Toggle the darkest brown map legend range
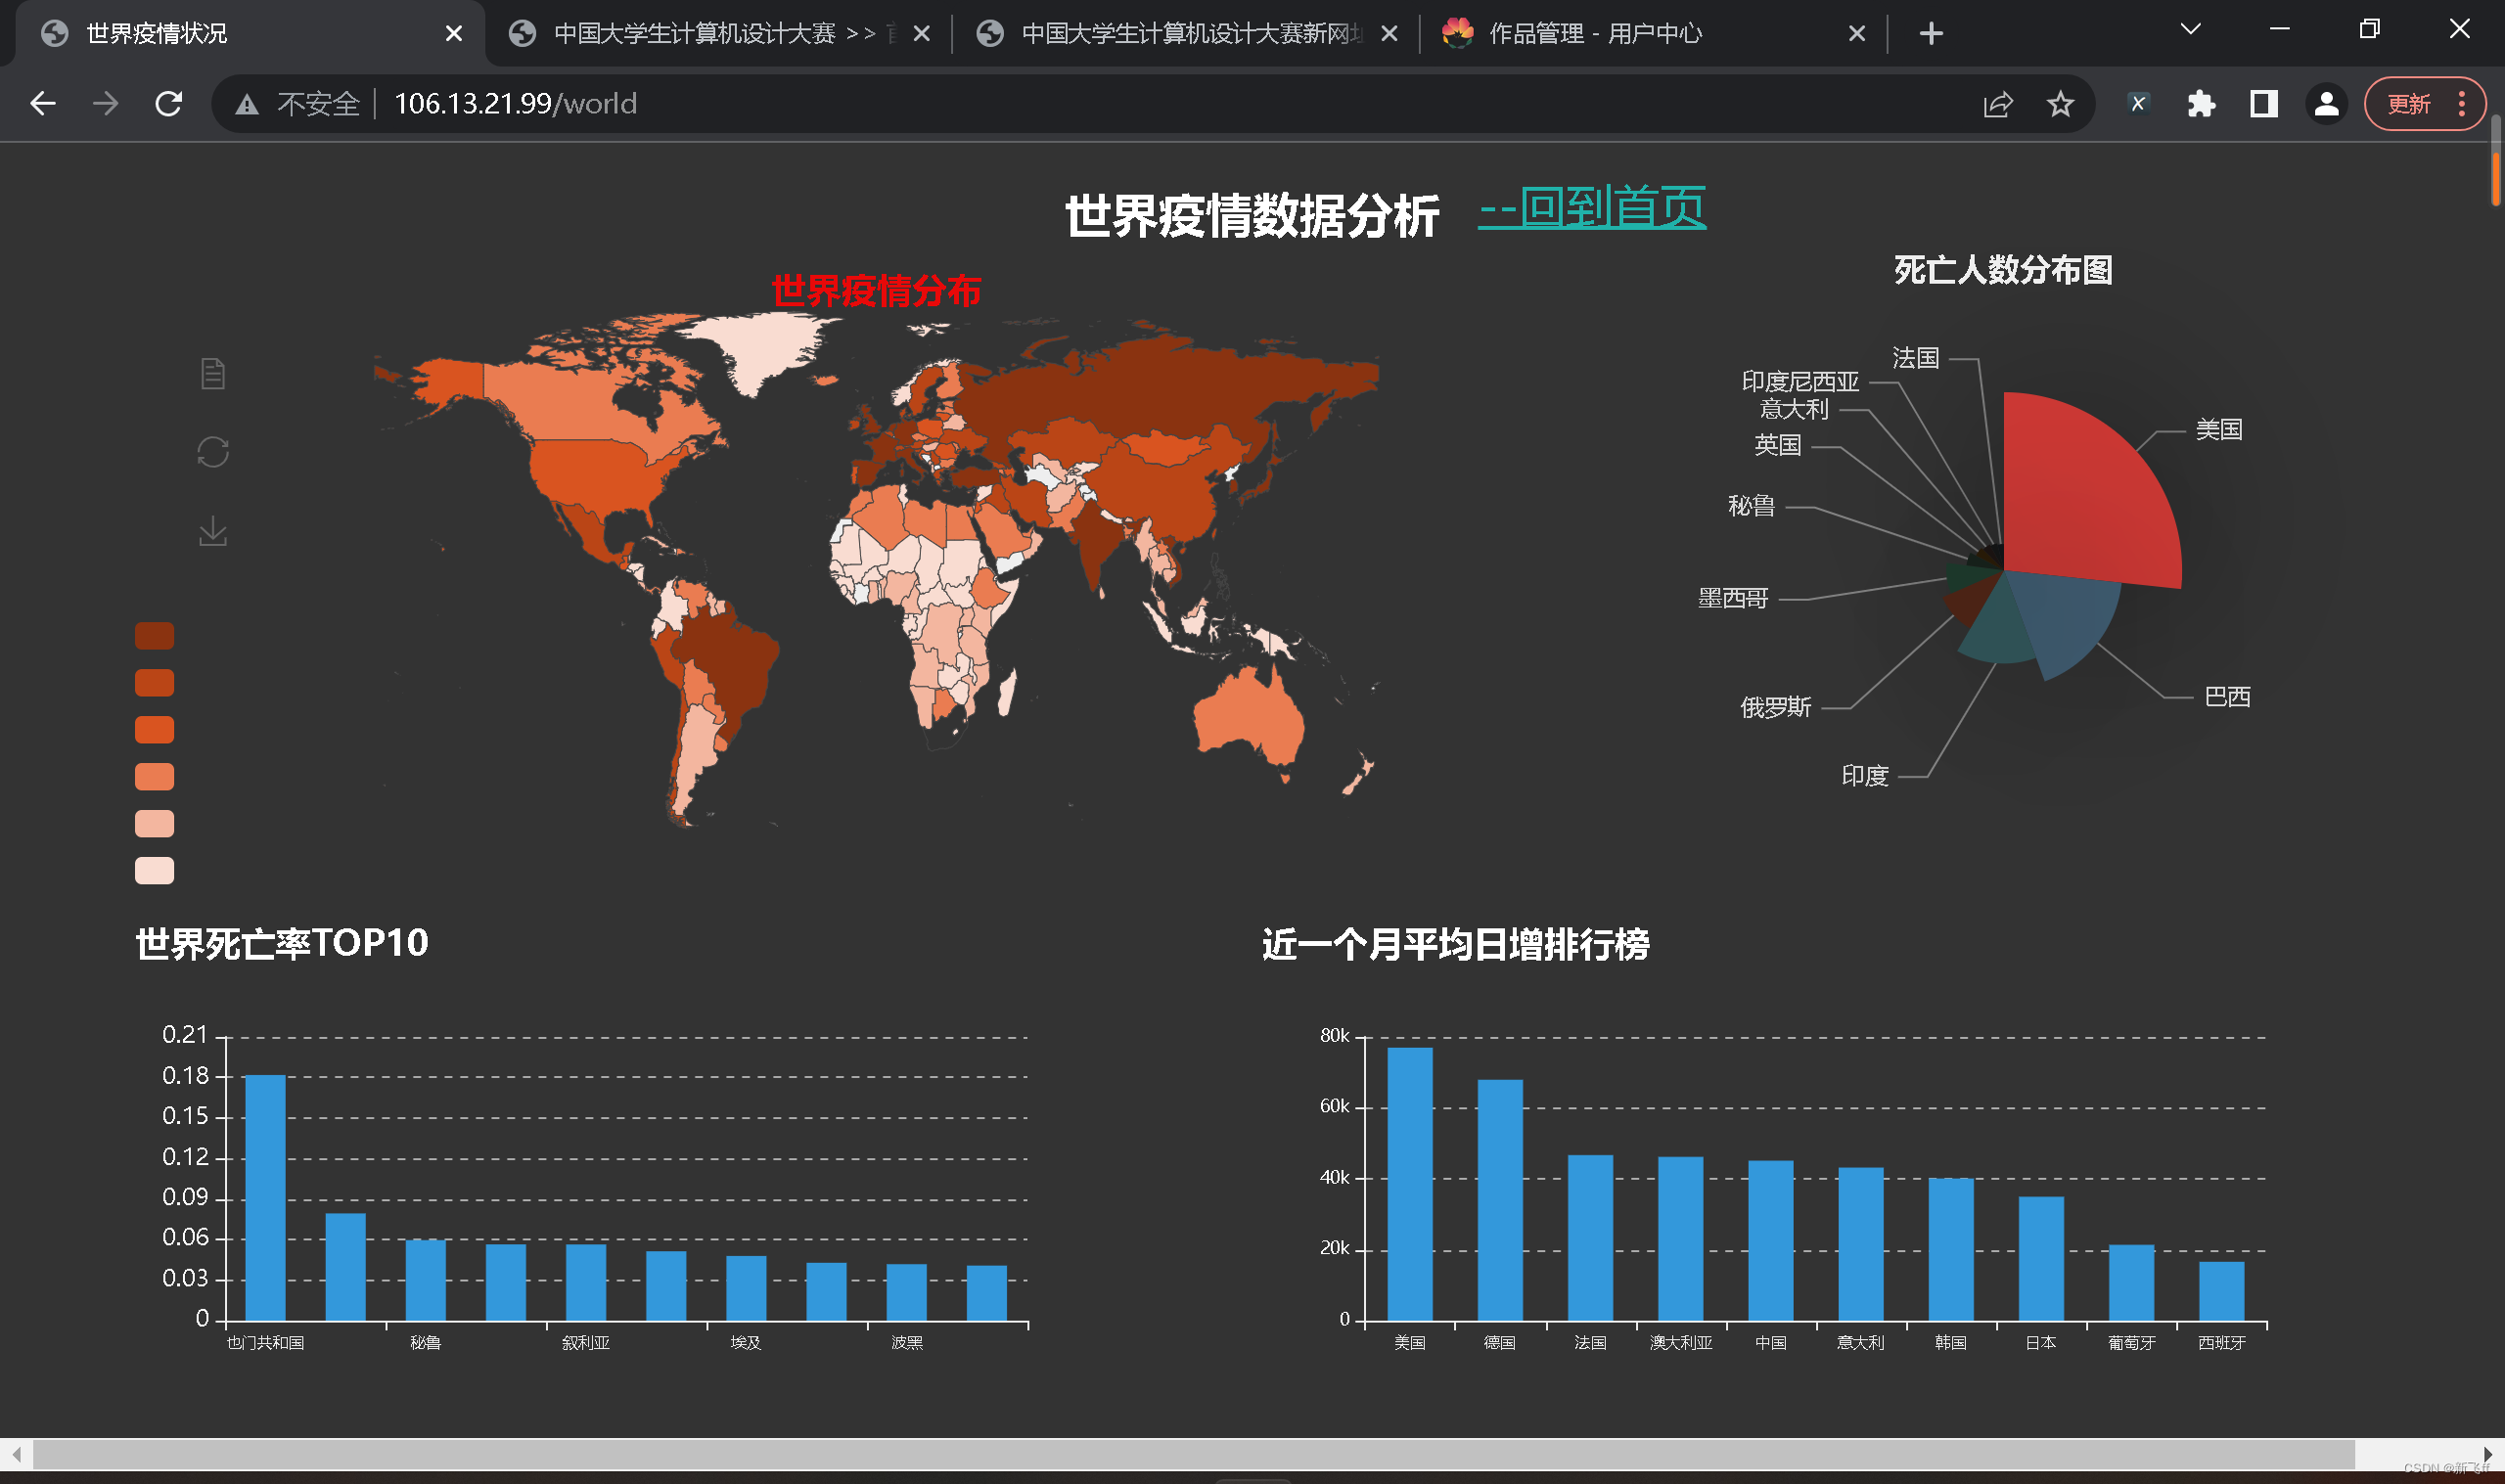The height and width of the screenshot is (1484, 2505). (x=154, y=636)
